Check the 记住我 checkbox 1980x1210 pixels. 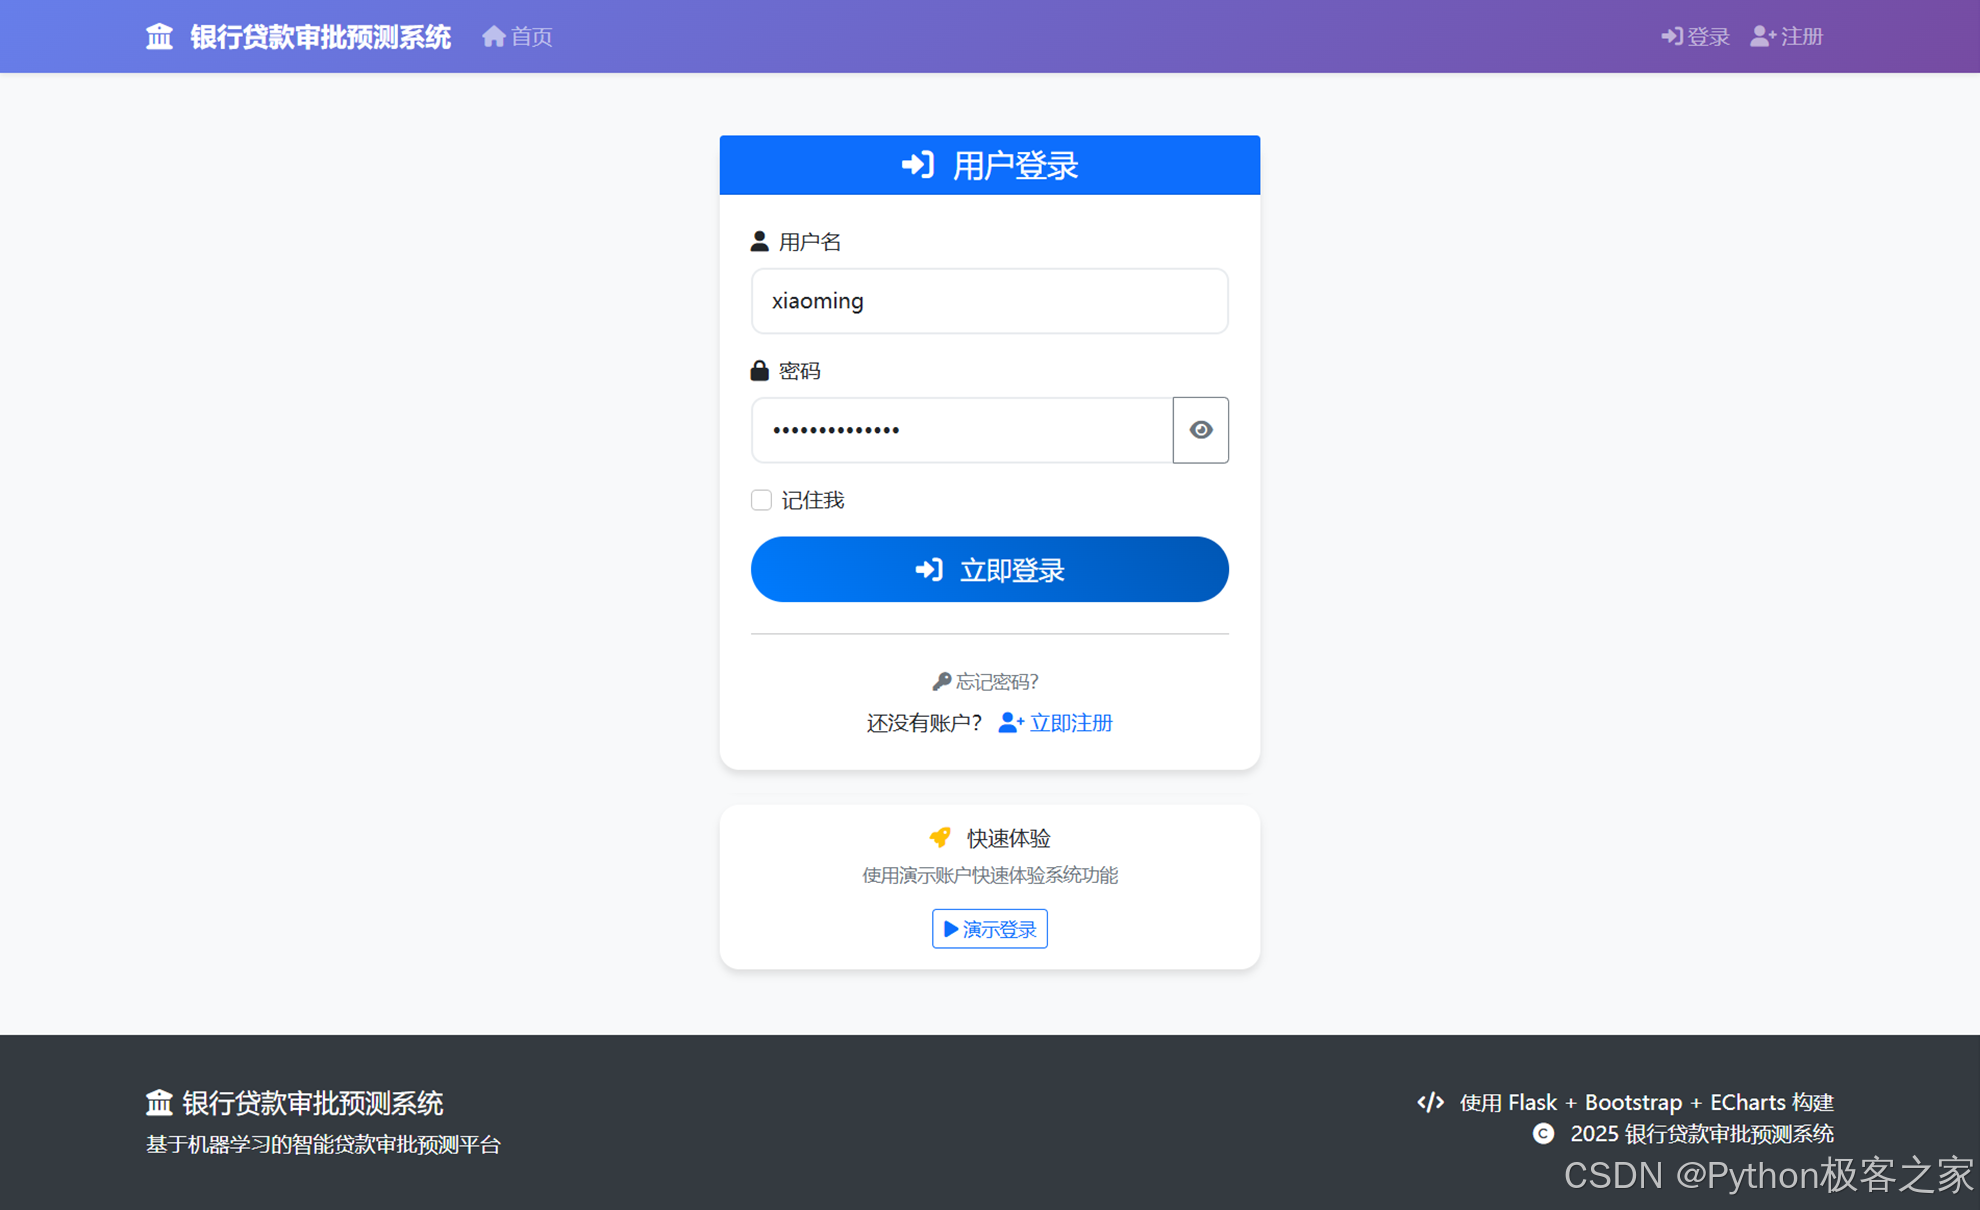tap(761, 500)
